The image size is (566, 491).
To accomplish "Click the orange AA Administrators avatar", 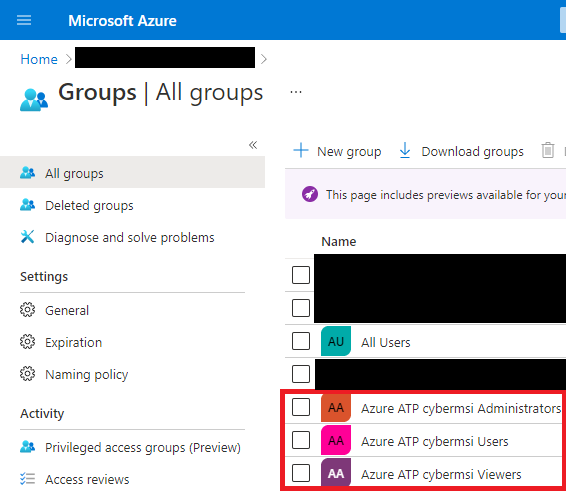I will pos(336,408).
